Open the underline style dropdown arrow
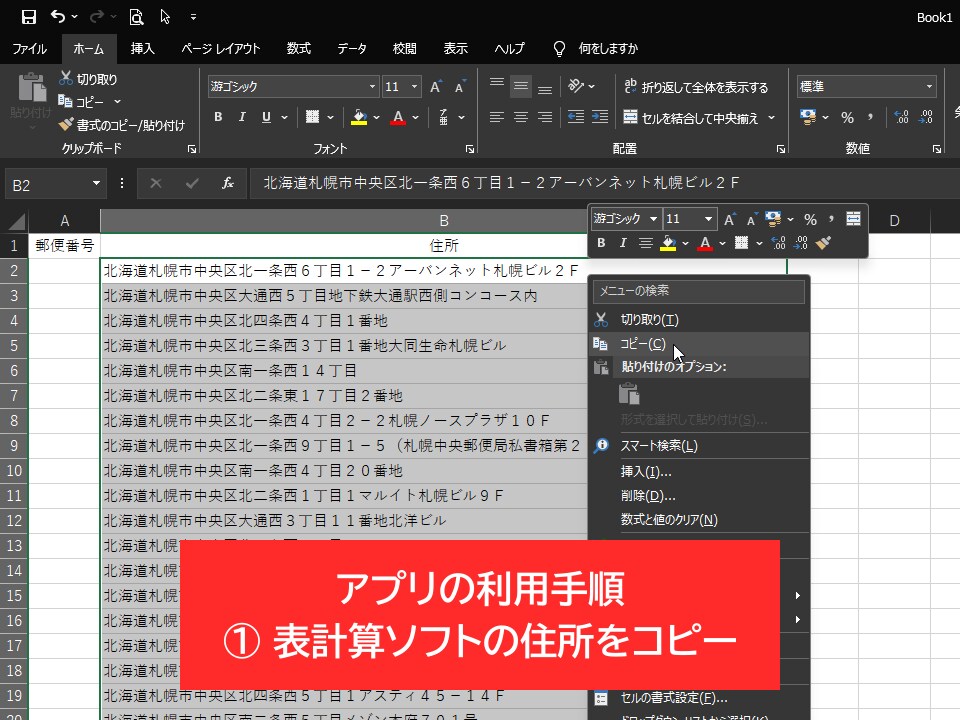This screenshot has width=960, height=720. pyautogui.click(x=285, y=116)
